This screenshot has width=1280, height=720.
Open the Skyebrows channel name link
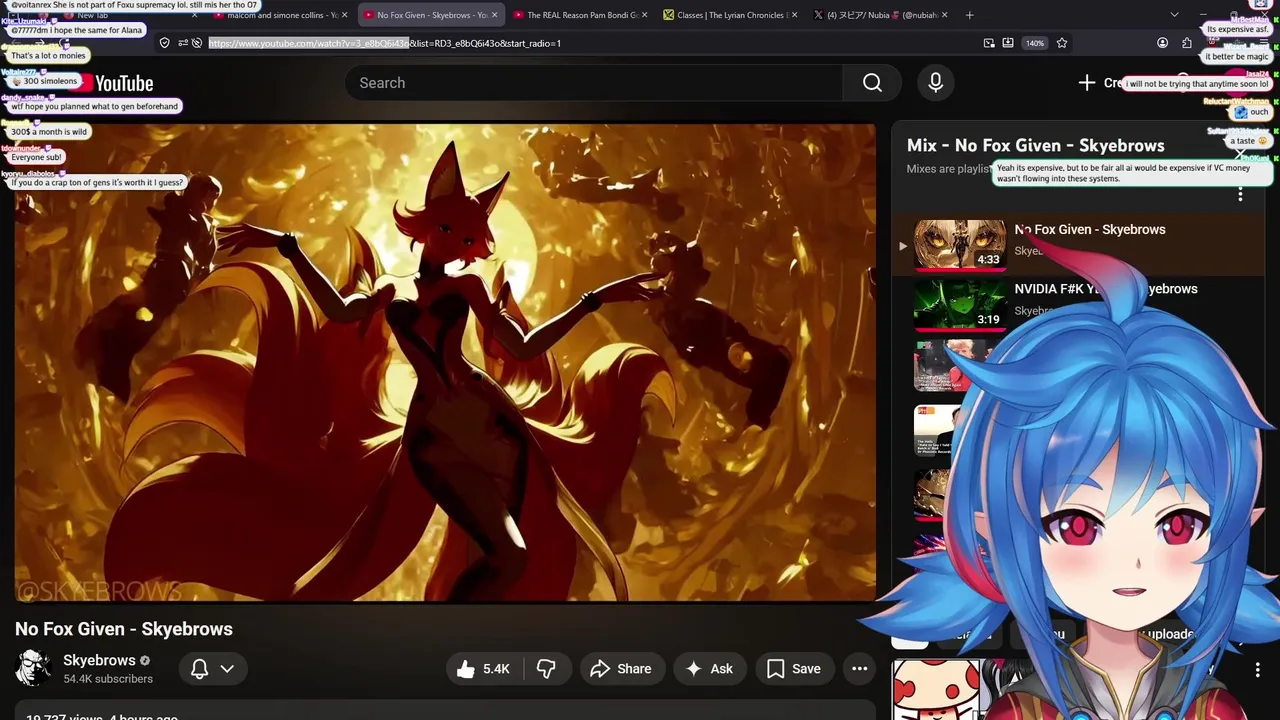tap(99, 660)
